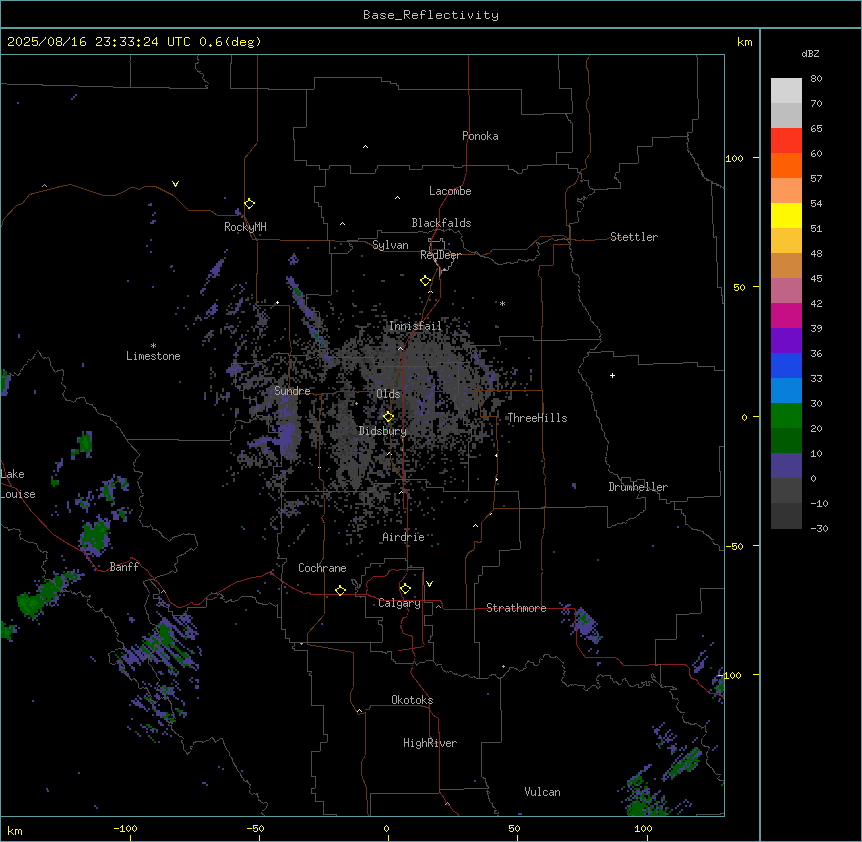This screenshot has height=842, width=862.
Task: Select the HighRiver label
Action: point(430,743)
